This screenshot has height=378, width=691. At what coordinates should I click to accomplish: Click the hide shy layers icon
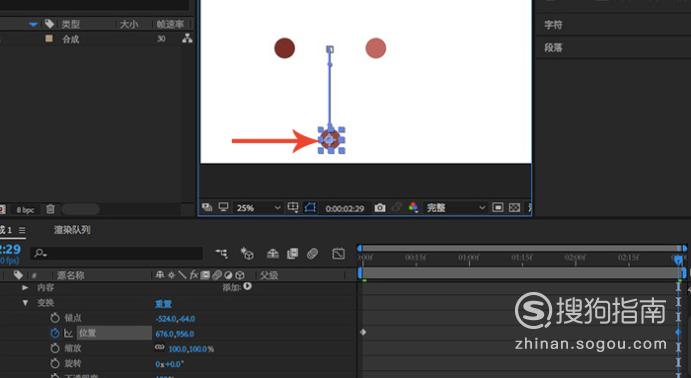[273, 253]
